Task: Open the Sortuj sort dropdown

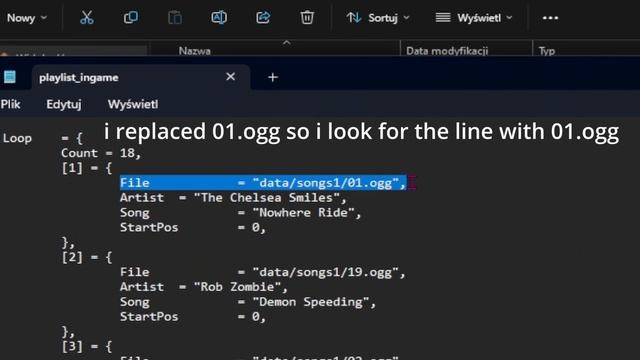Action: 378,18
